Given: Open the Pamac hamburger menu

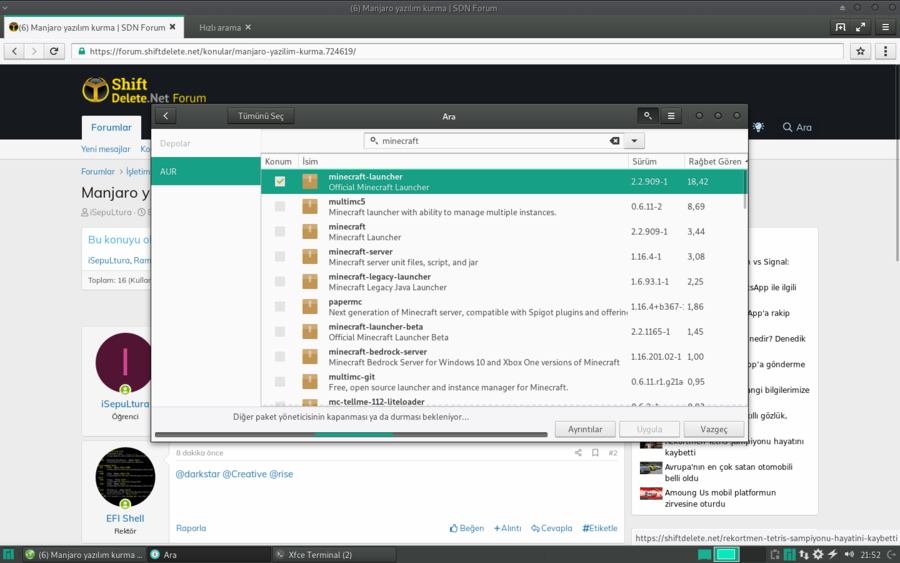Looking at the screenshot, I should pos(671,116).
